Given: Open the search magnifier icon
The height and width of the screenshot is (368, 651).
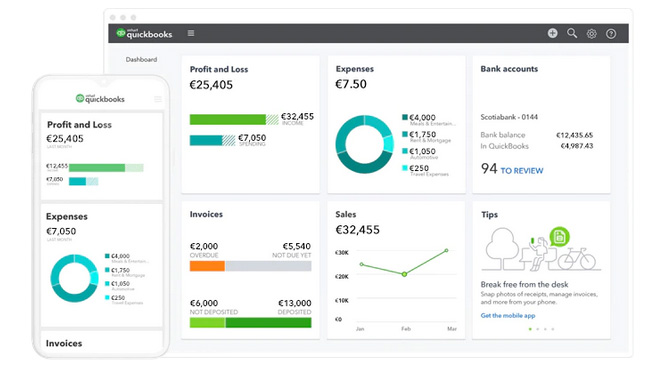Looking at the screenshot, I should coord(572,33).
